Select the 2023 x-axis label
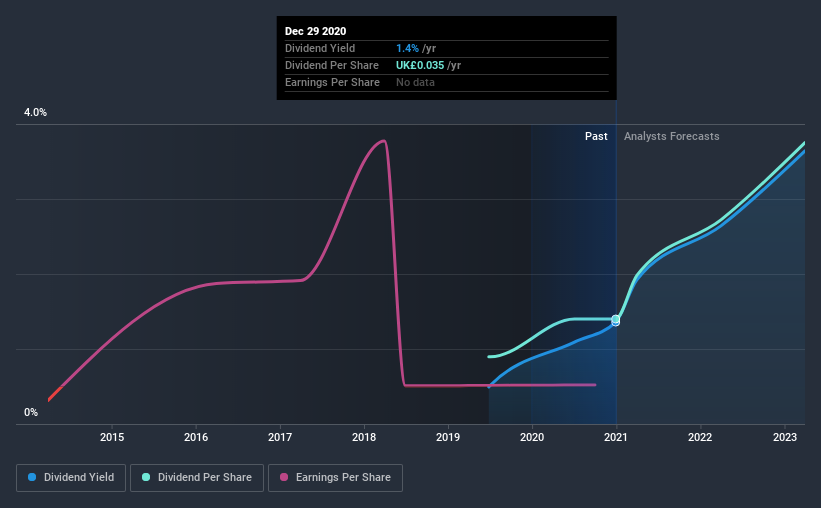The width and height of the screenshot is (821, 508). click(785, 437)
